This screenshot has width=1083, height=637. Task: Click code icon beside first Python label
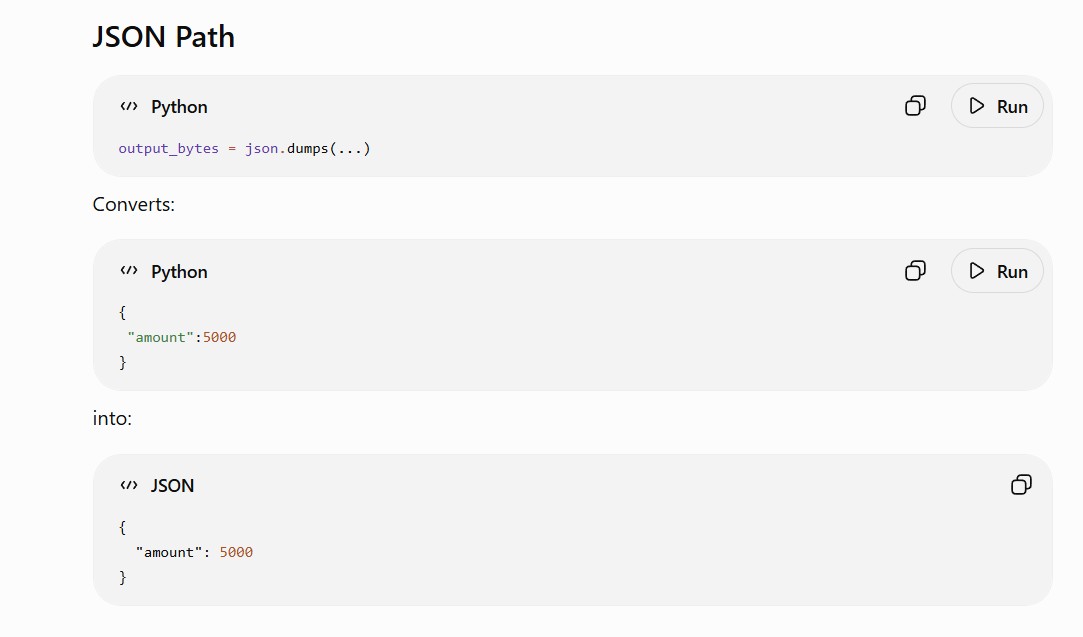[129, 106]
